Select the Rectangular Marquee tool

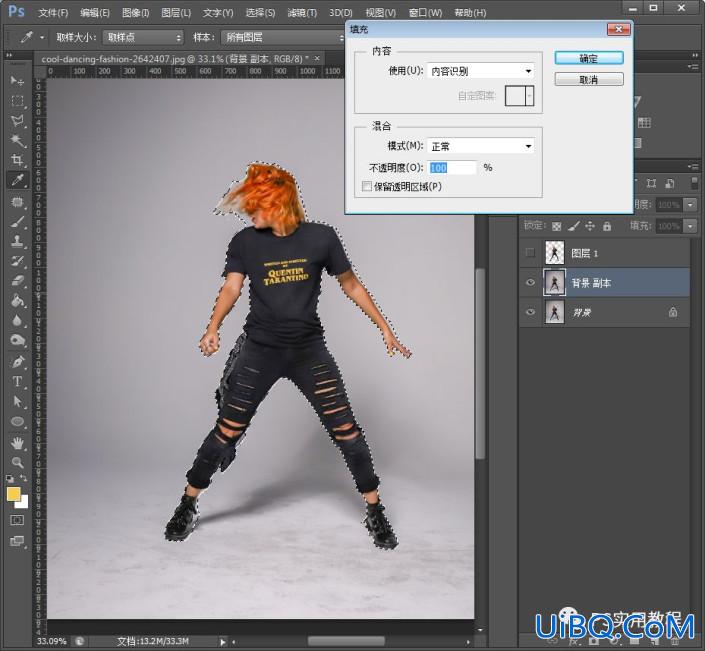[x=17, y=101]
